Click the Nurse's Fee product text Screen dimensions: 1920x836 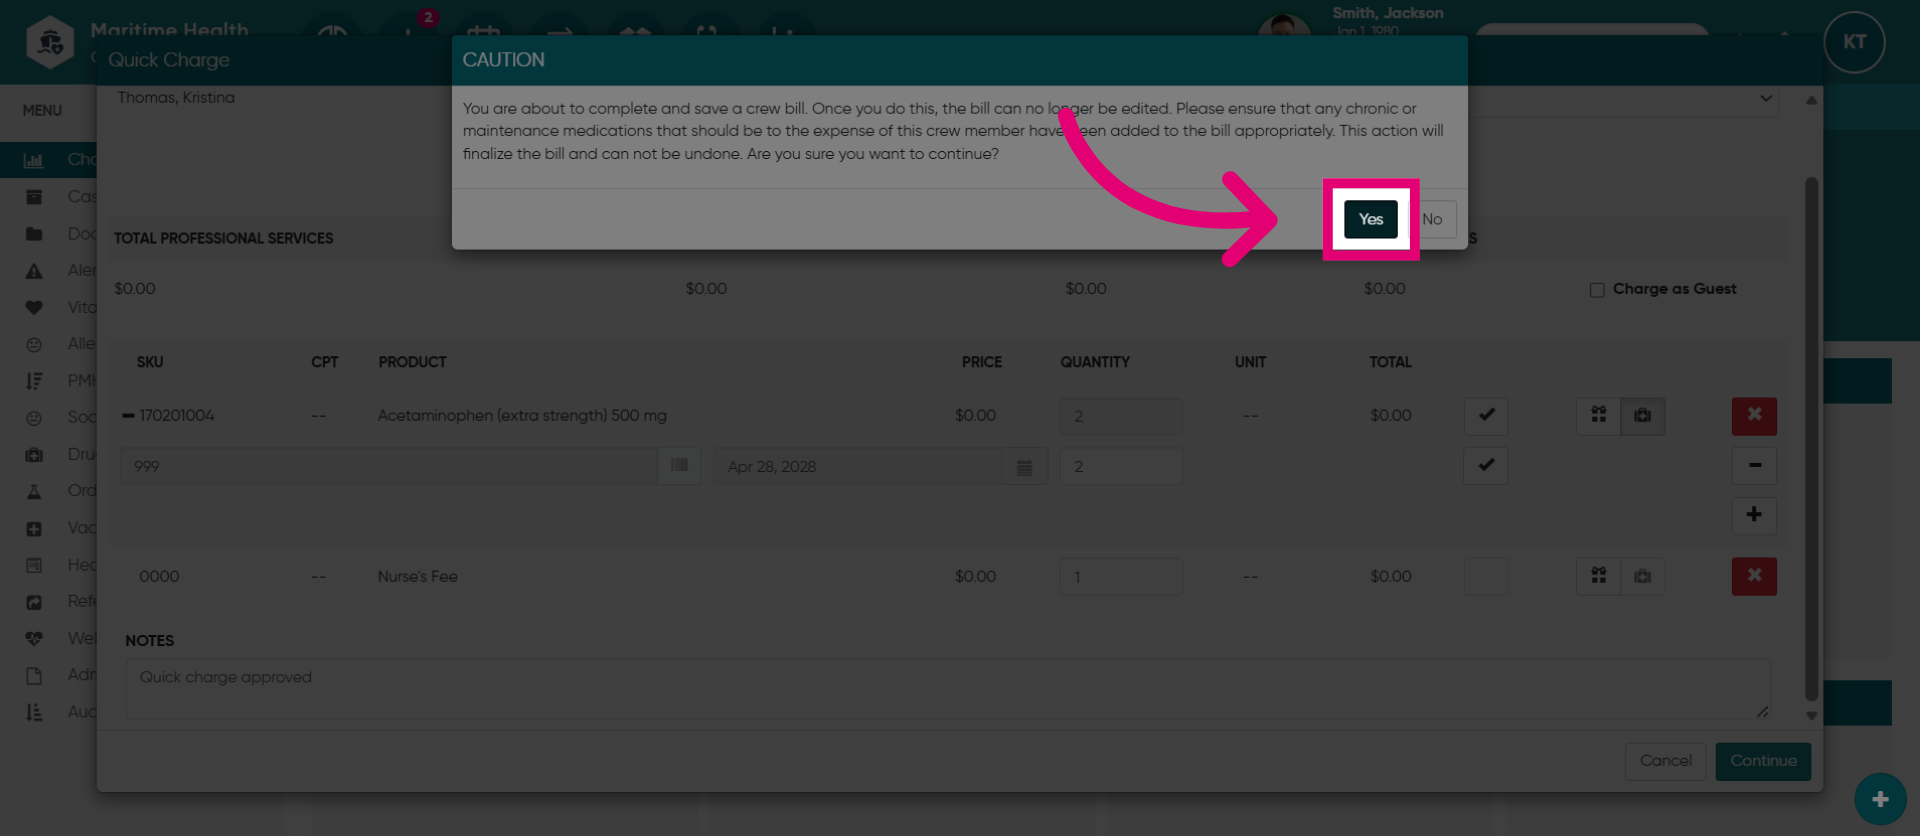coord(417,576)
